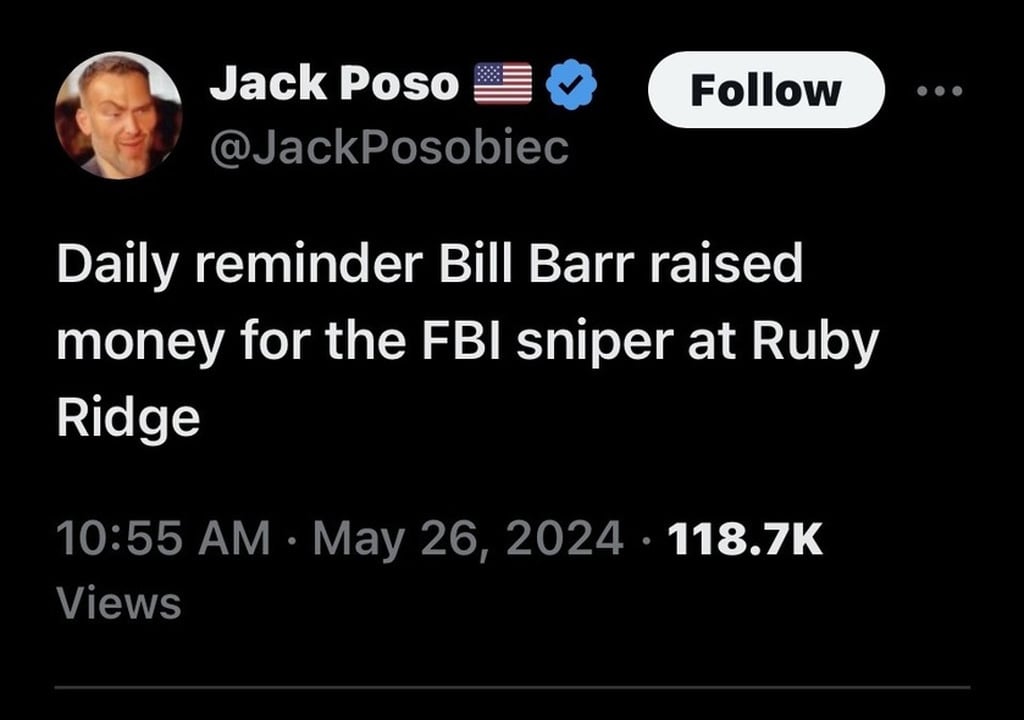Image resolution: width=1024 pixels, height=720 pixels.
Task: Open the @JackPosobiec handle link
Action: click(x=389, y=148)
